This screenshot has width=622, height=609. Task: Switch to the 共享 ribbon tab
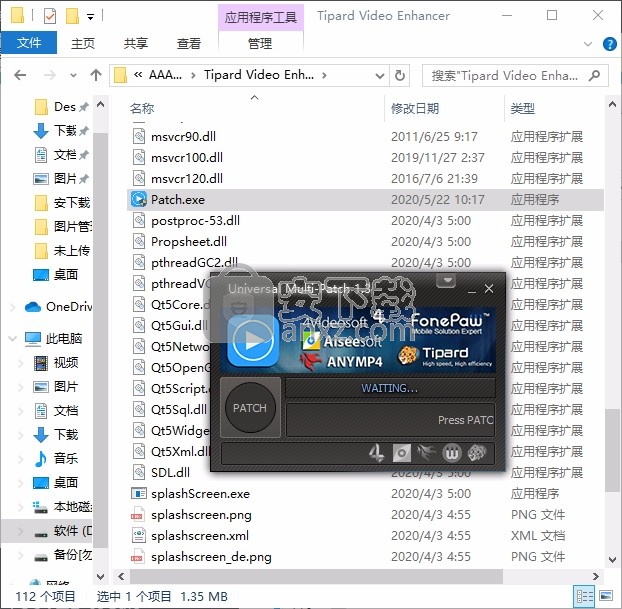(136, 43)
